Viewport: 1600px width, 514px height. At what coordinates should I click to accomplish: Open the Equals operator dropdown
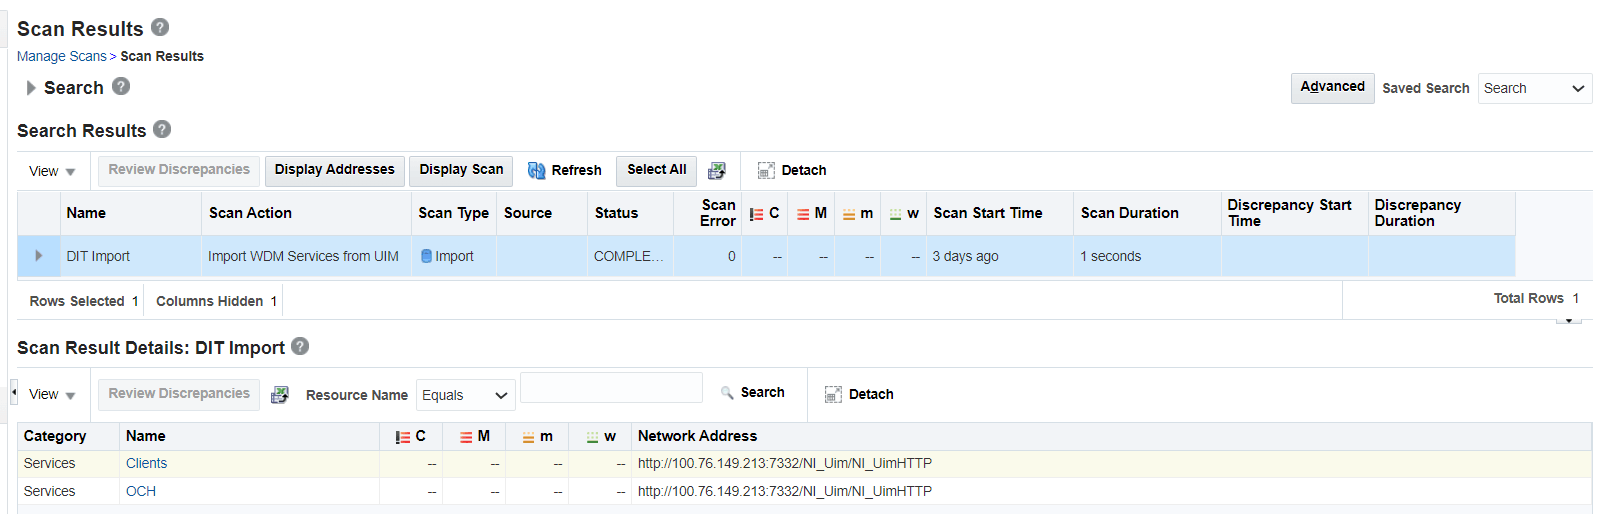click(x=466, y=395)
